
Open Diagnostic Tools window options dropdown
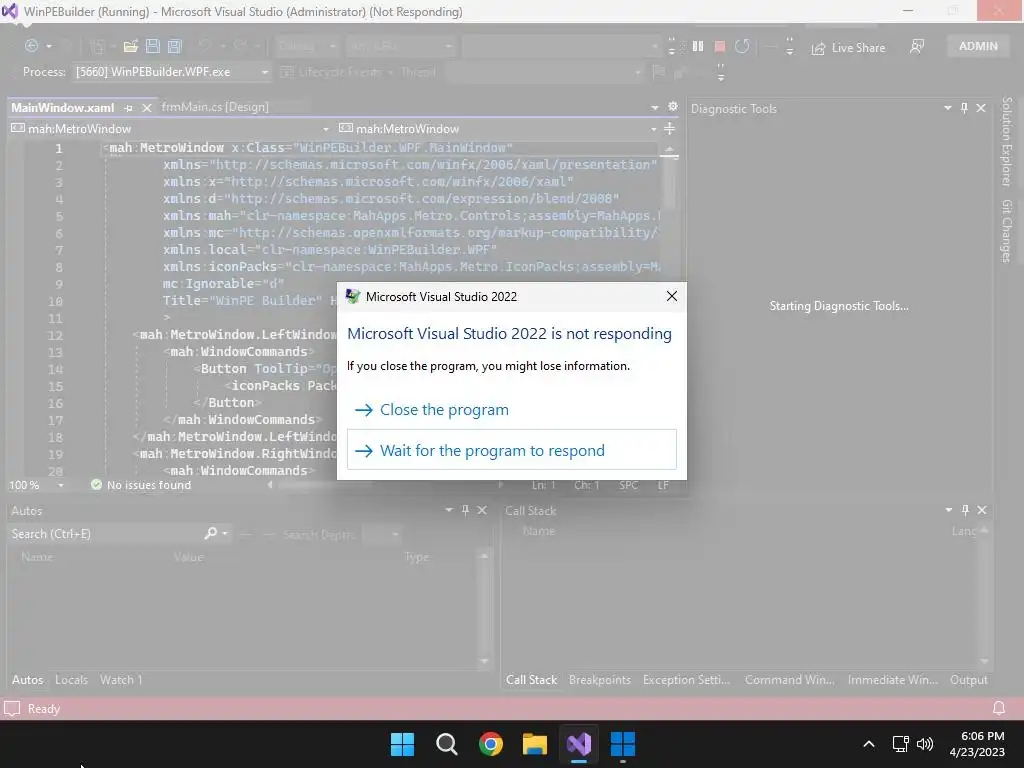(x=947, y=108)
